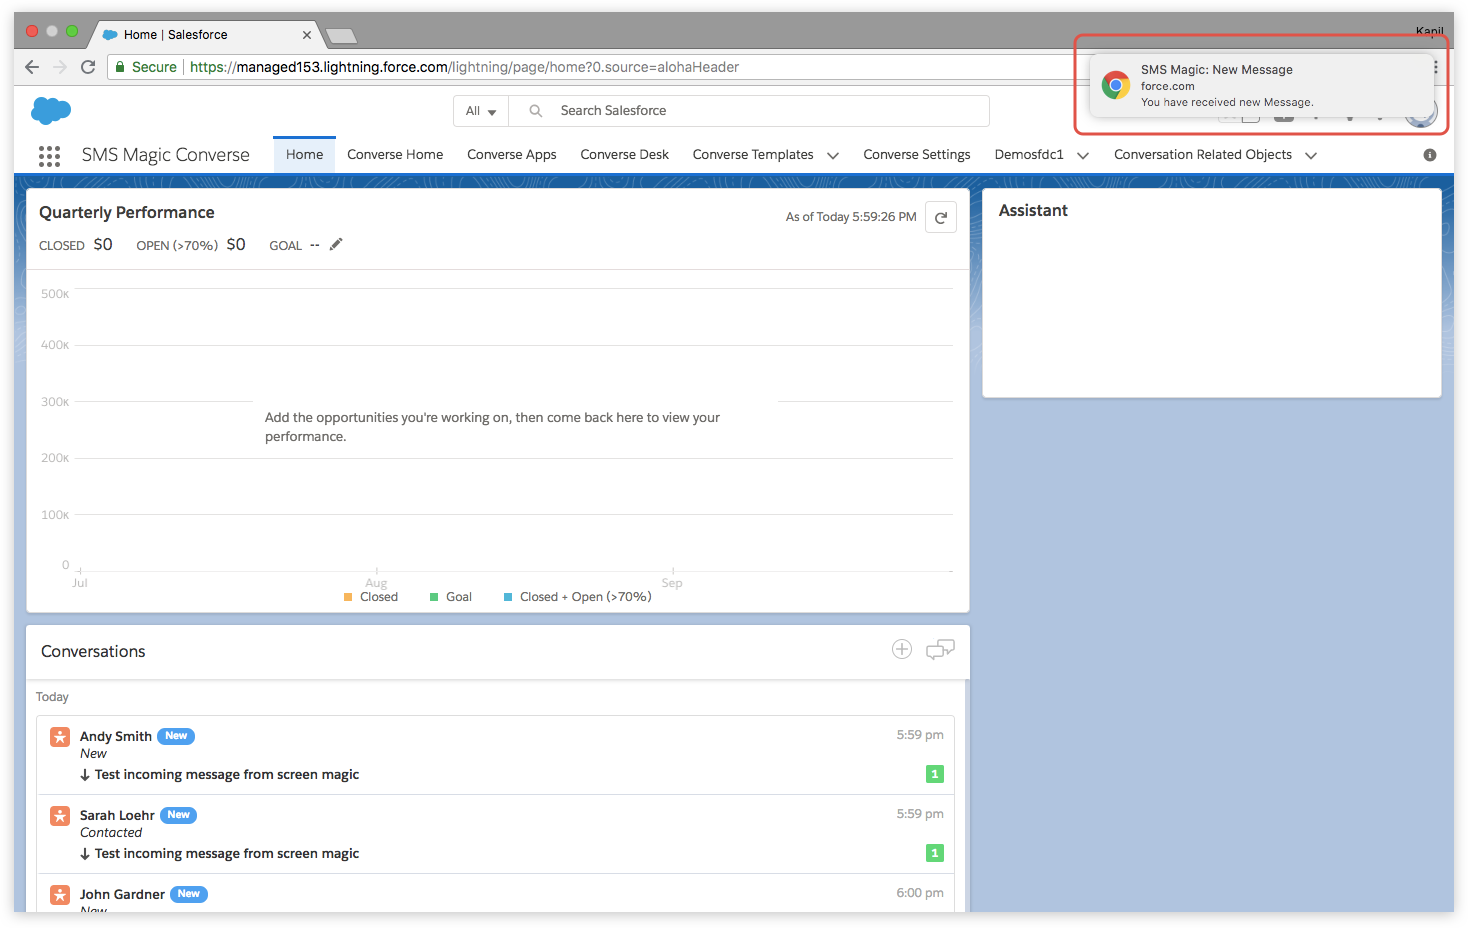1468x928 pixels.
Task: Open the Converse Settings tab
Action: click(917, 154)
